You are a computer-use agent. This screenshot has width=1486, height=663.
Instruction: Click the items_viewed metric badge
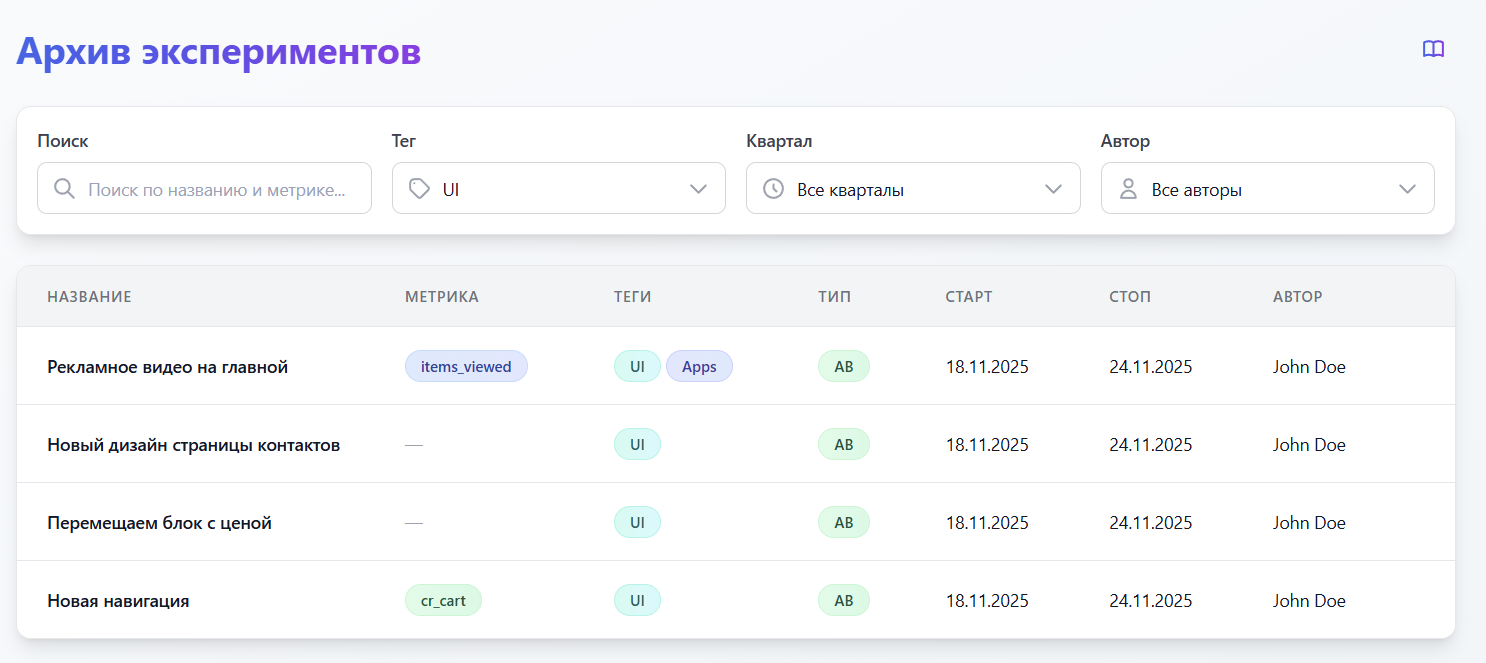[466, 366]
